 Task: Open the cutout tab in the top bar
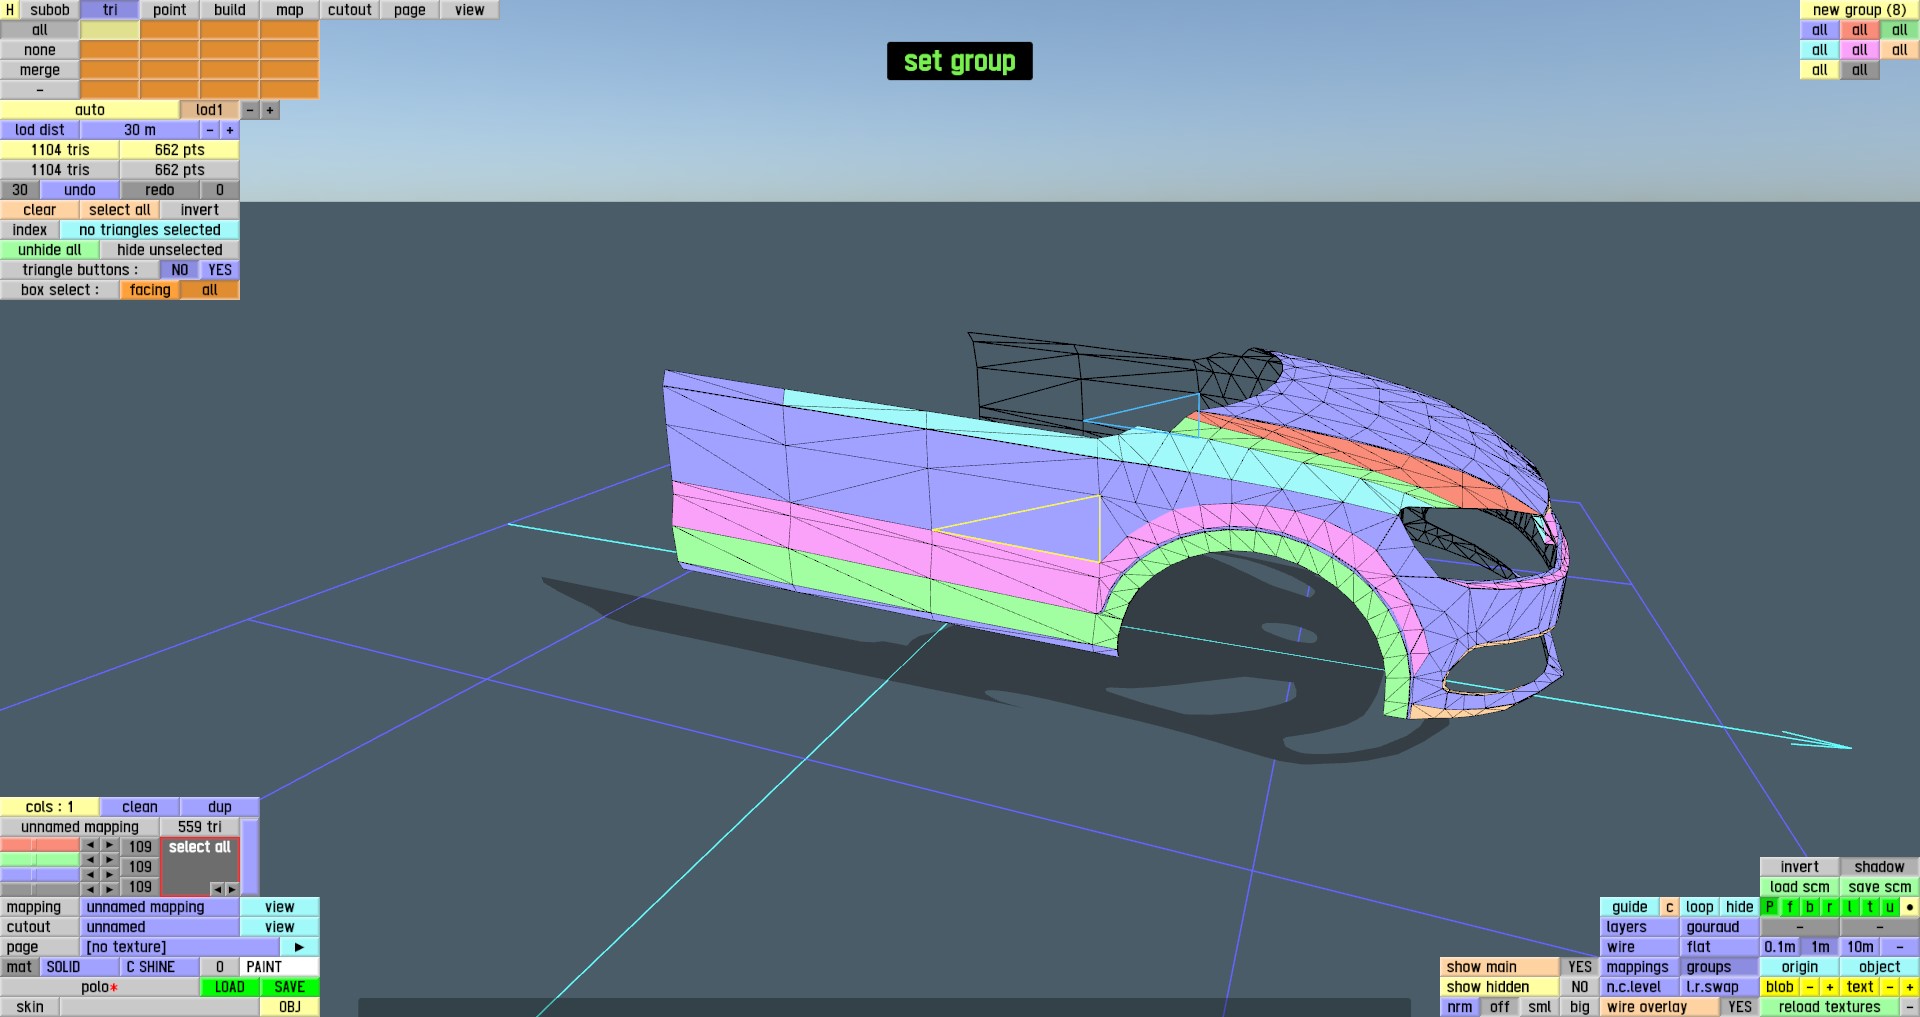pos(350,10)
